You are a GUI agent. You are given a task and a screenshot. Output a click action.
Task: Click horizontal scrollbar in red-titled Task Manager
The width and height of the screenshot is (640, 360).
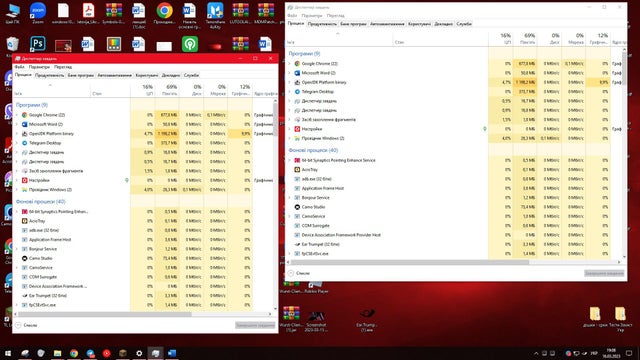(104, 314)
